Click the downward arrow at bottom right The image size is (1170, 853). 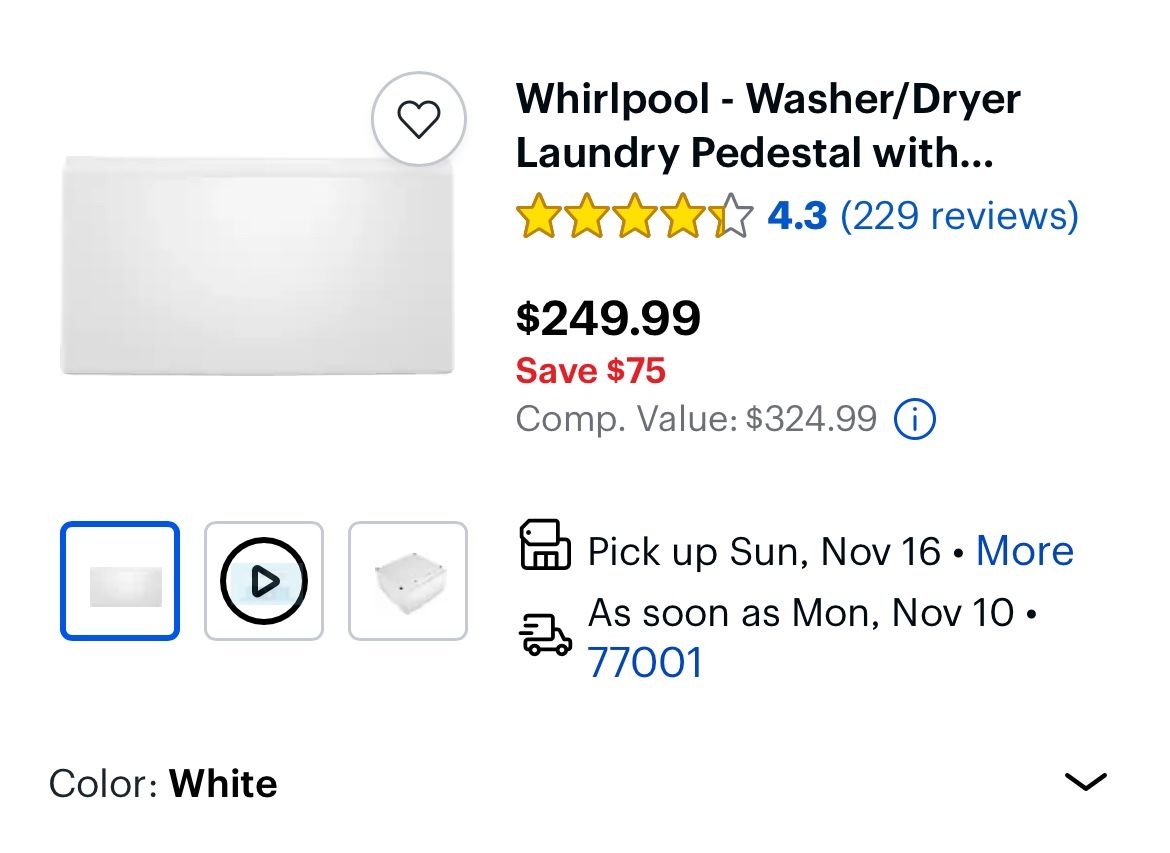[1086, 783]
